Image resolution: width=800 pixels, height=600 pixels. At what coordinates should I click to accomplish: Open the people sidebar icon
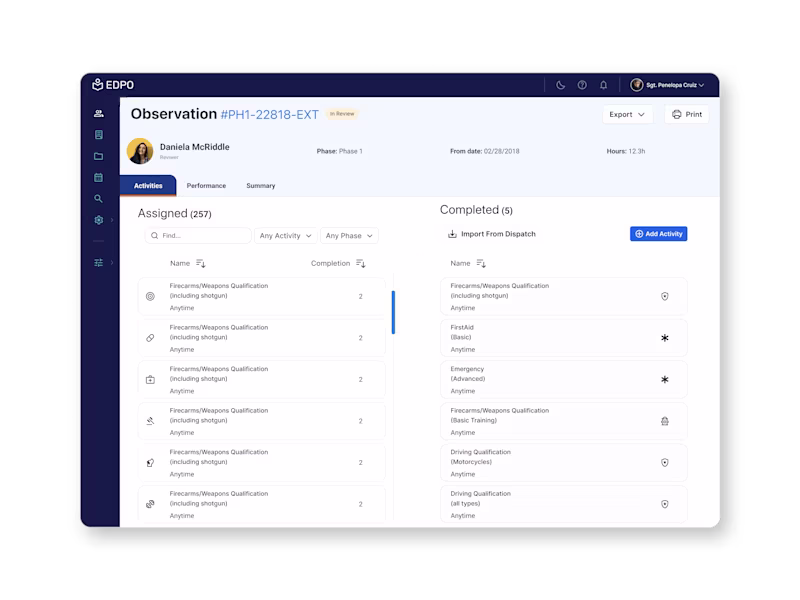[98, 114]
